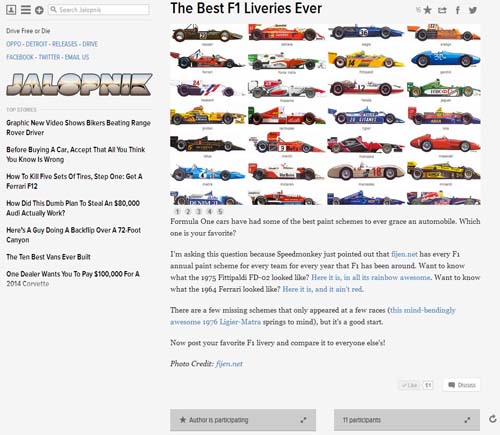Open the hamburger menu icon
Screen dimensions: 500x435
[x=26, y=10]
